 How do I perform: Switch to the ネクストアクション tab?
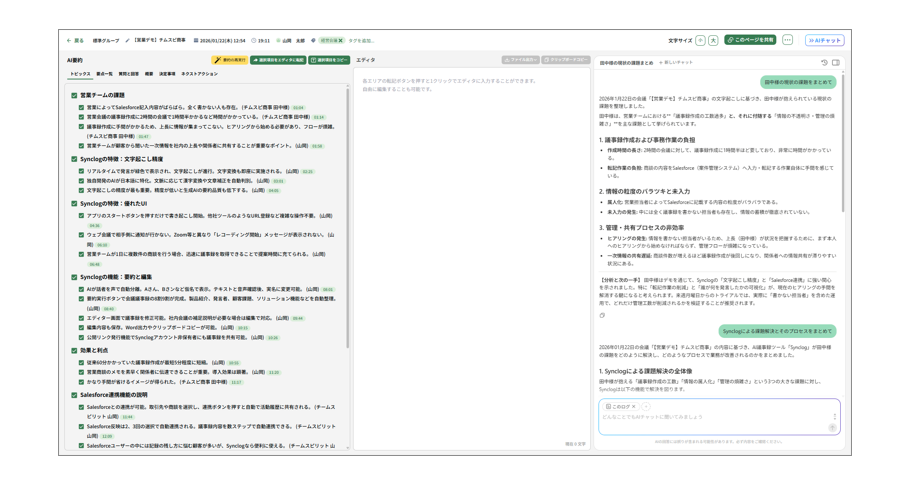click(x=199, y=74)
